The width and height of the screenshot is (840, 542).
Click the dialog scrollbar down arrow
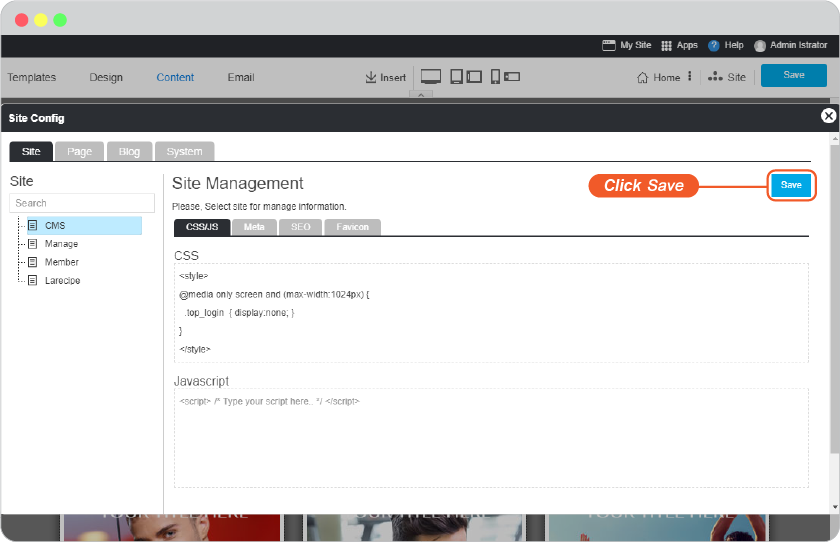pyautogui.click(x=835, y=507)
